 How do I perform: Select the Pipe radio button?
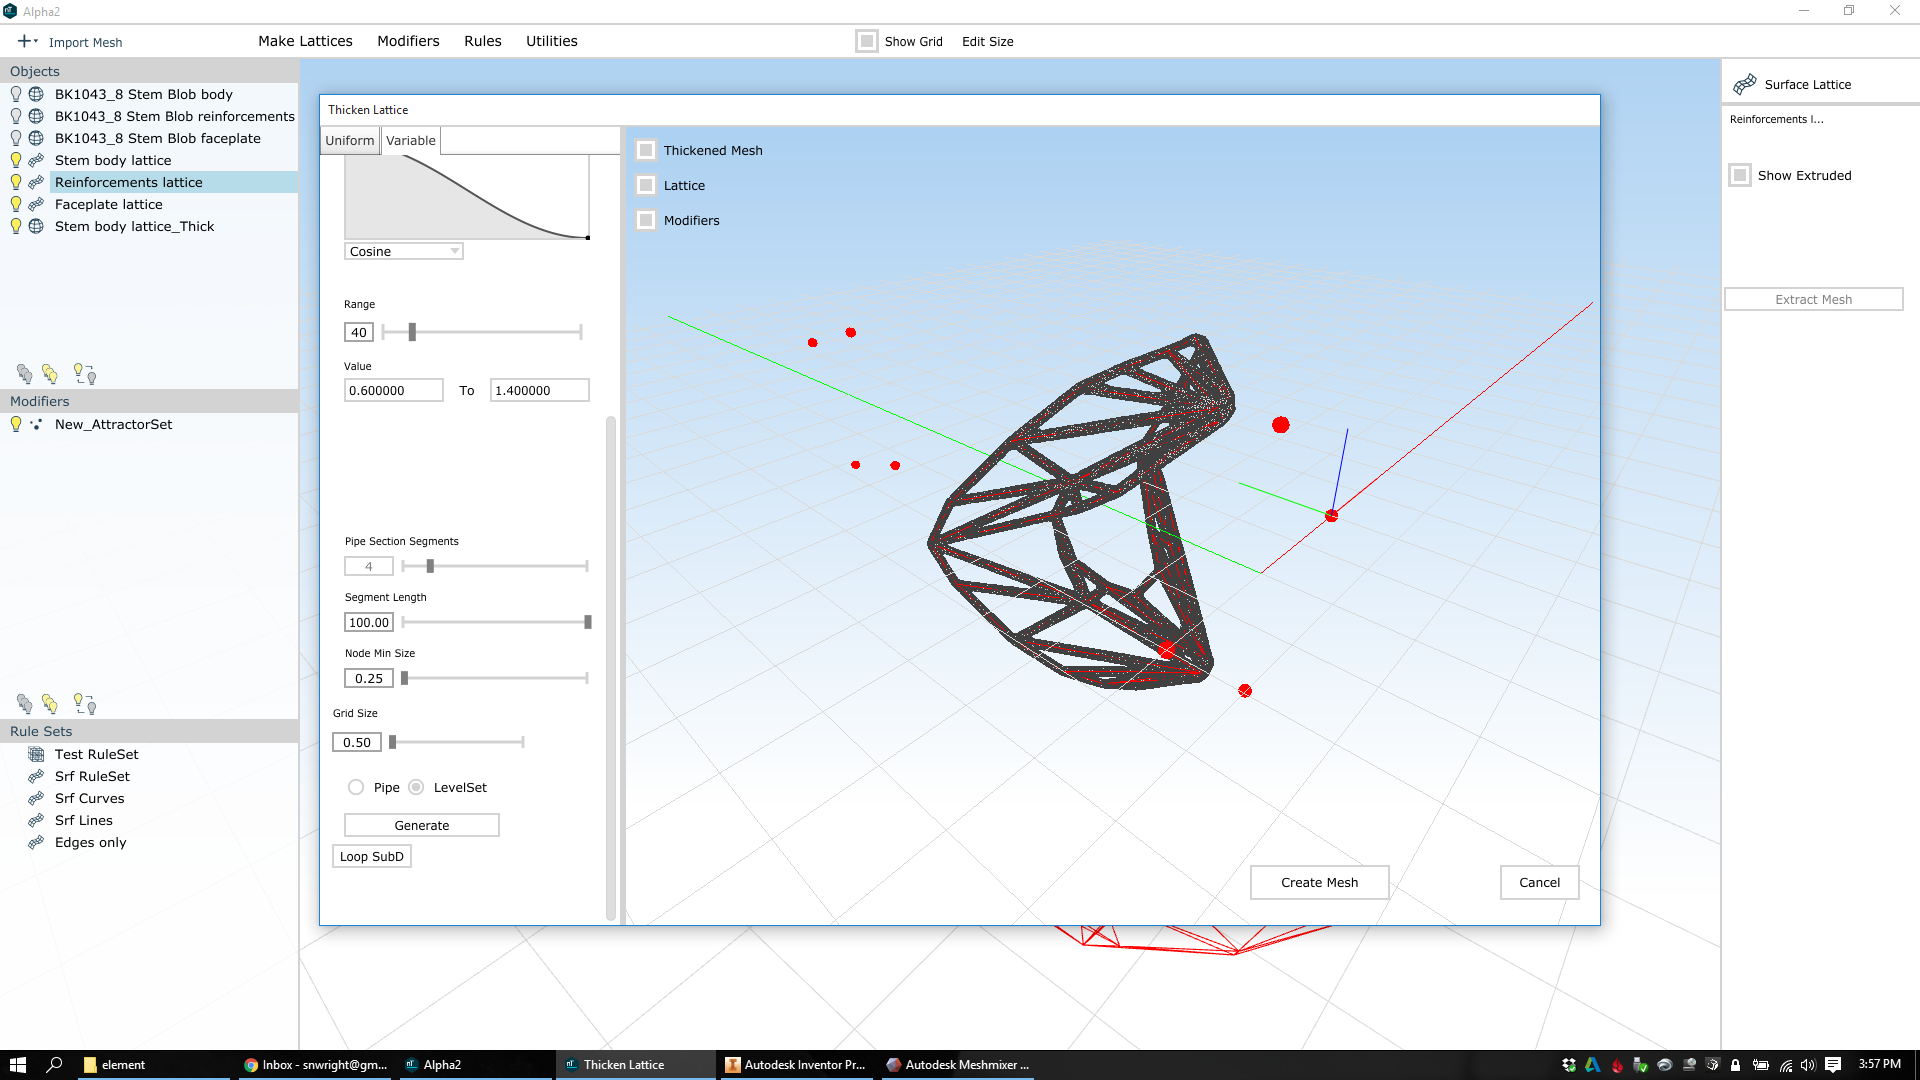tap(356, 787)
